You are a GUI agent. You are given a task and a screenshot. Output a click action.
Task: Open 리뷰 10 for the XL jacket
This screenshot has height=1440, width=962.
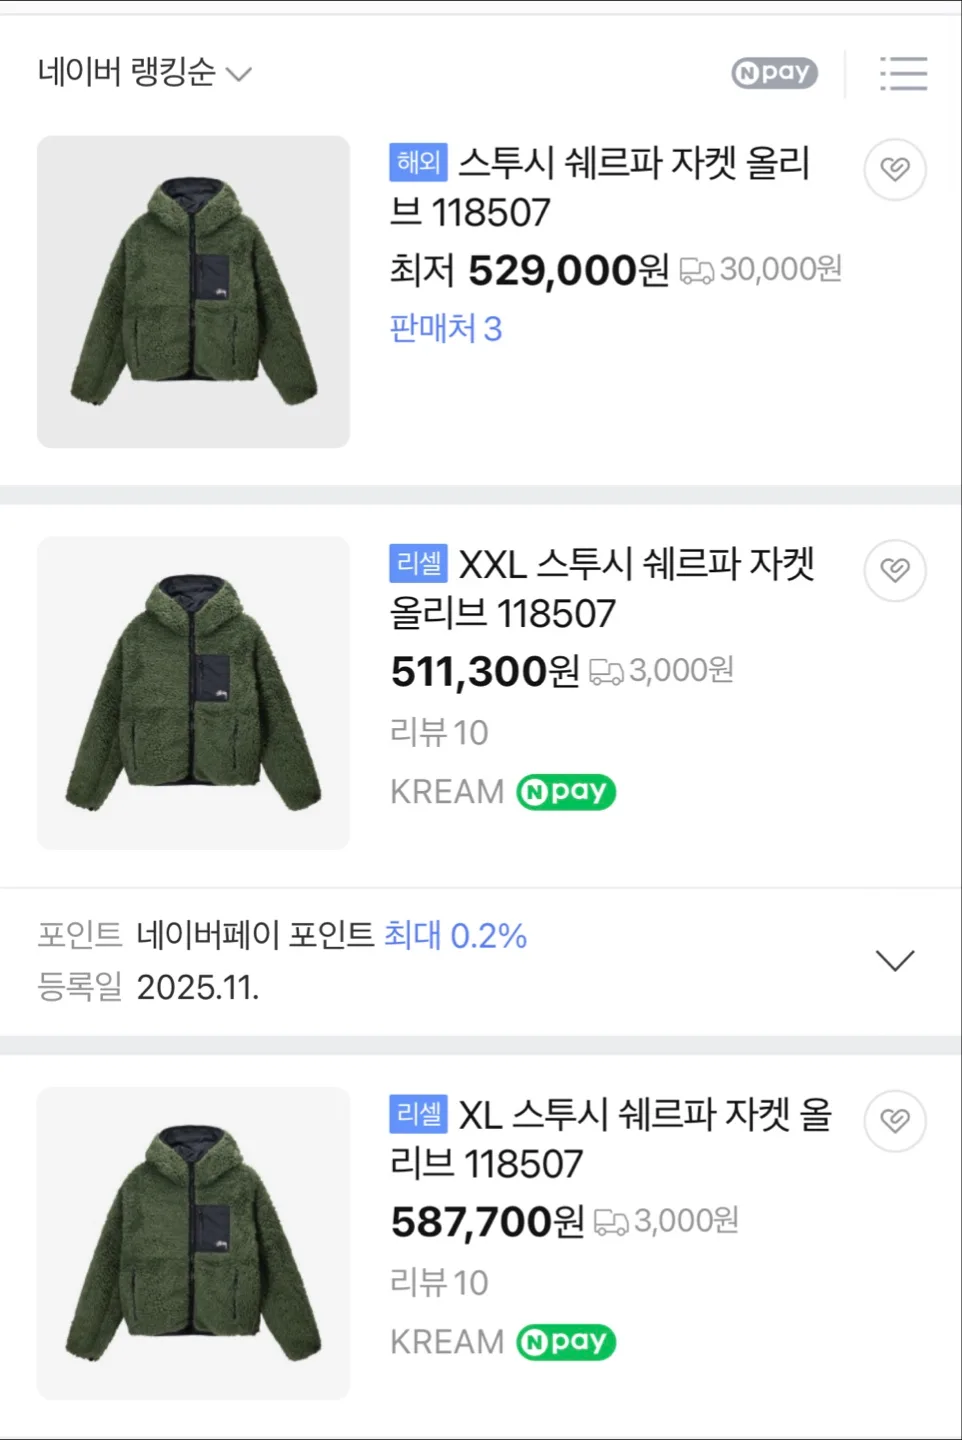(x=439, y=1283)
